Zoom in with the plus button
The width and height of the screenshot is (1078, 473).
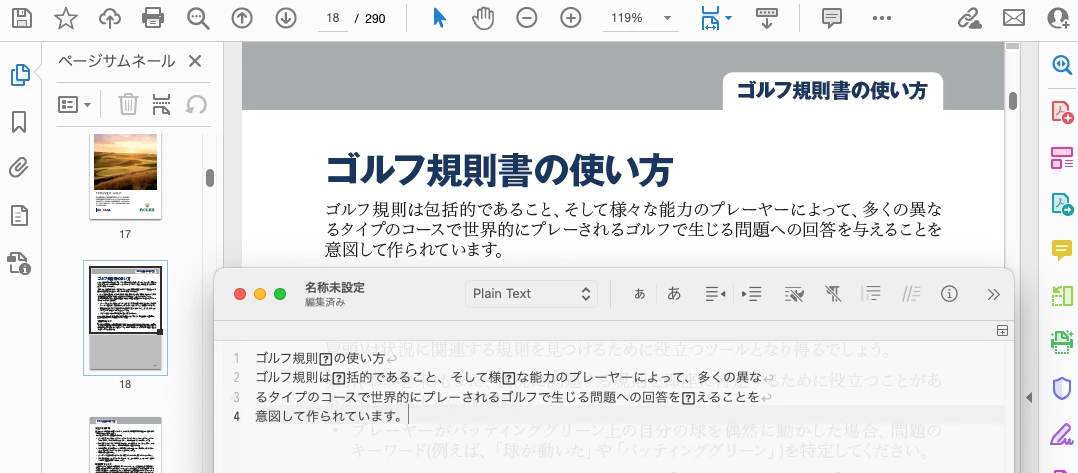tap(571, 18)
